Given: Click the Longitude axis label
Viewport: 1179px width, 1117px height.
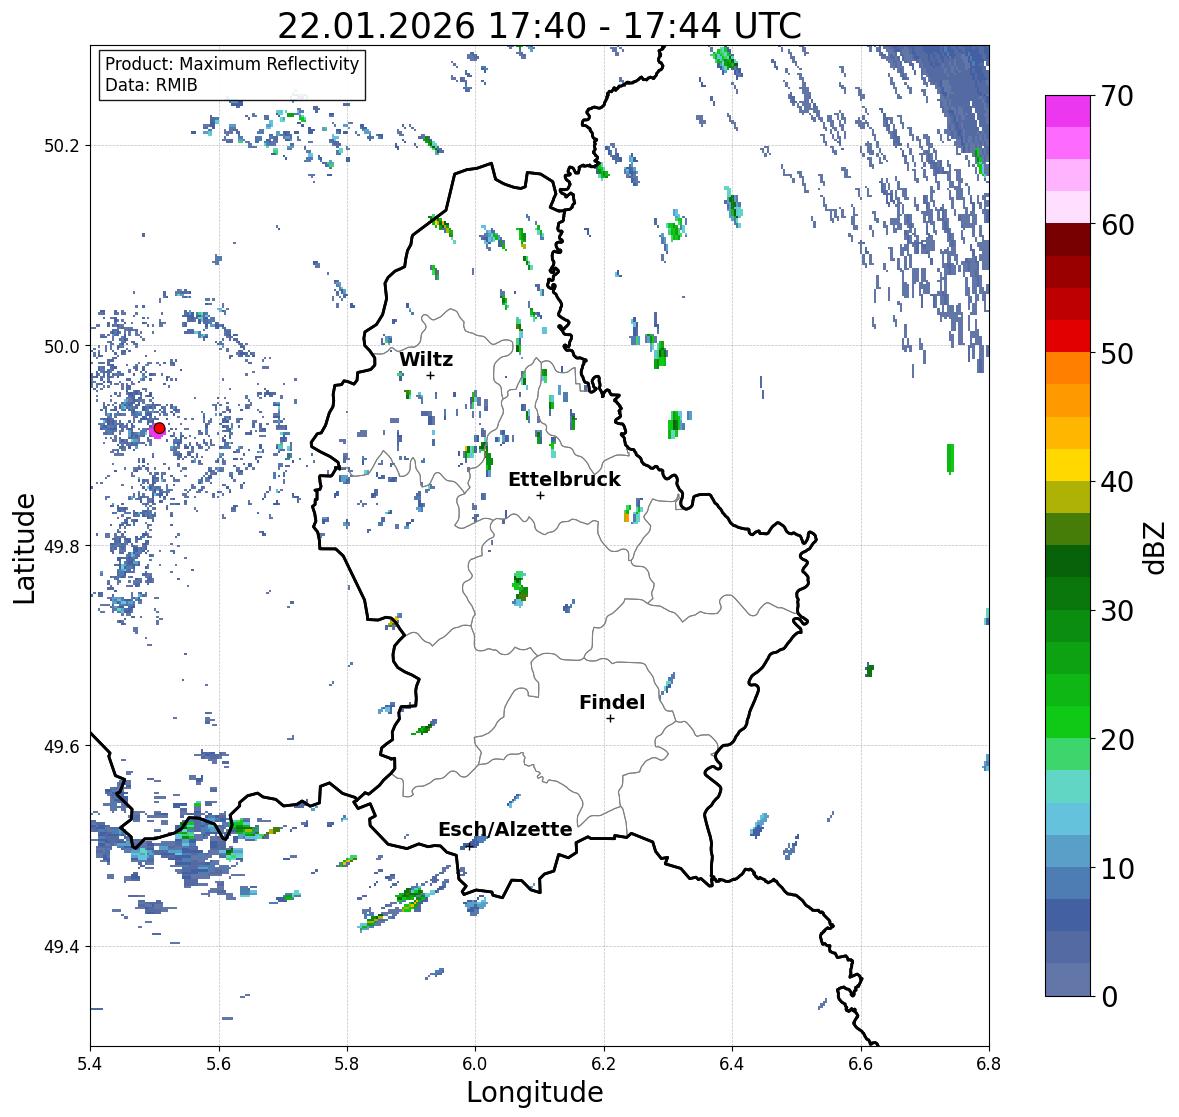Looking at the screenshot, I should (535, 1092).
